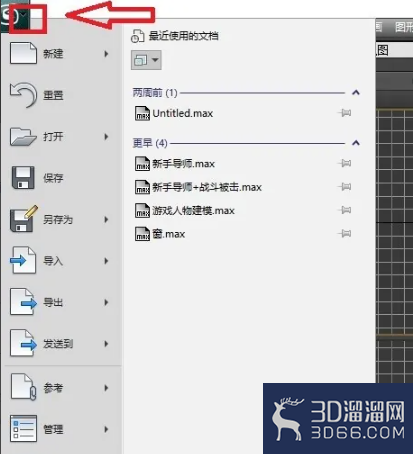Image resolution: width=413 pixels, height=454 pixels.
Task: Click the Untitled.max file icon
Action: click(x=142, y=113)
